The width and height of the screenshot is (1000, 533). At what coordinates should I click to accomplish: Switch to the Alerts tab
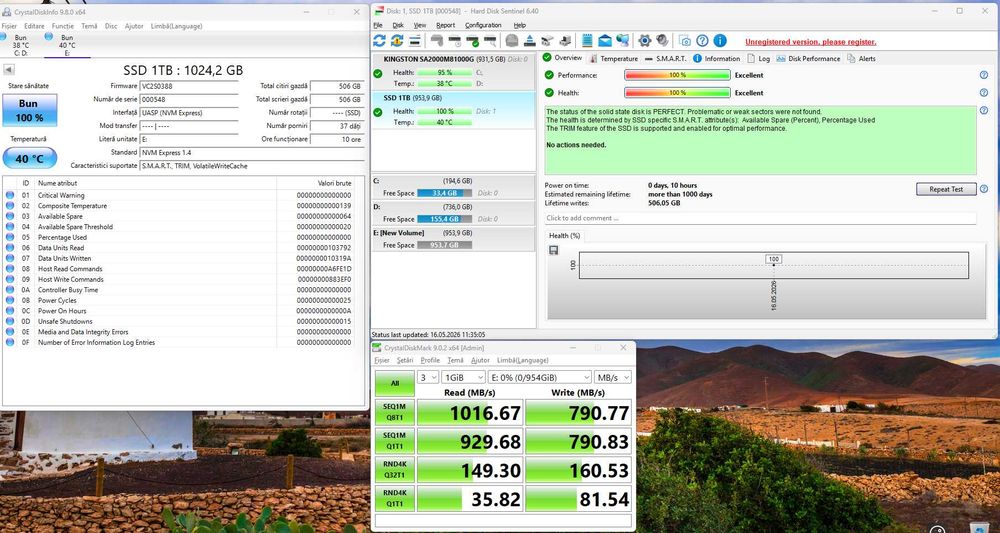[862, 59]
